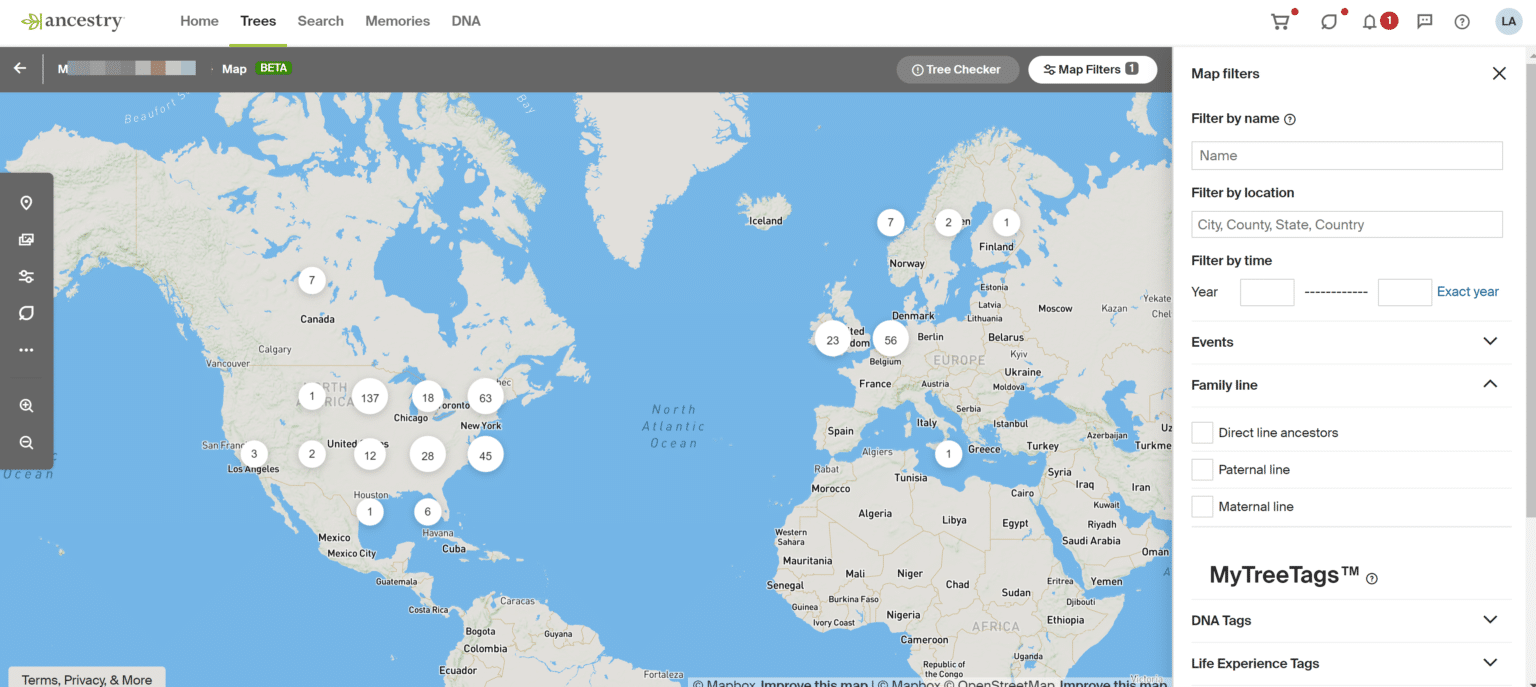1536x687 pixels.
Task: Check the Maternal line checkbox
Action: click(1202, 506)
